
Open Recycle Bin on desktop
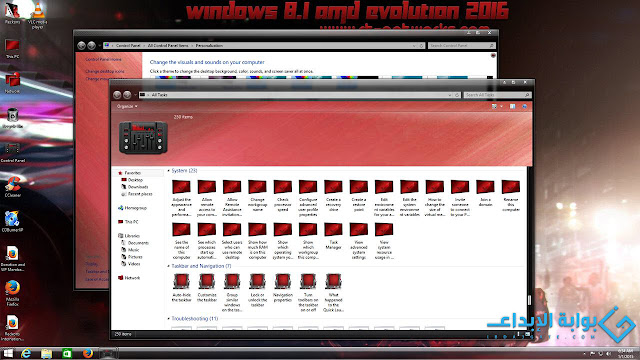[x=13, y=118]
